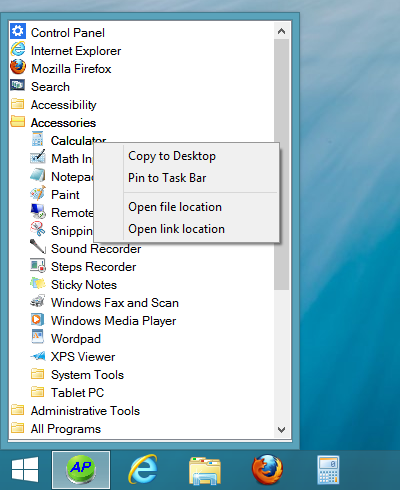The width and height of the screenshot is (400, 490).
Task: Select the Steps Recorder label
Action: click(93, 267)
